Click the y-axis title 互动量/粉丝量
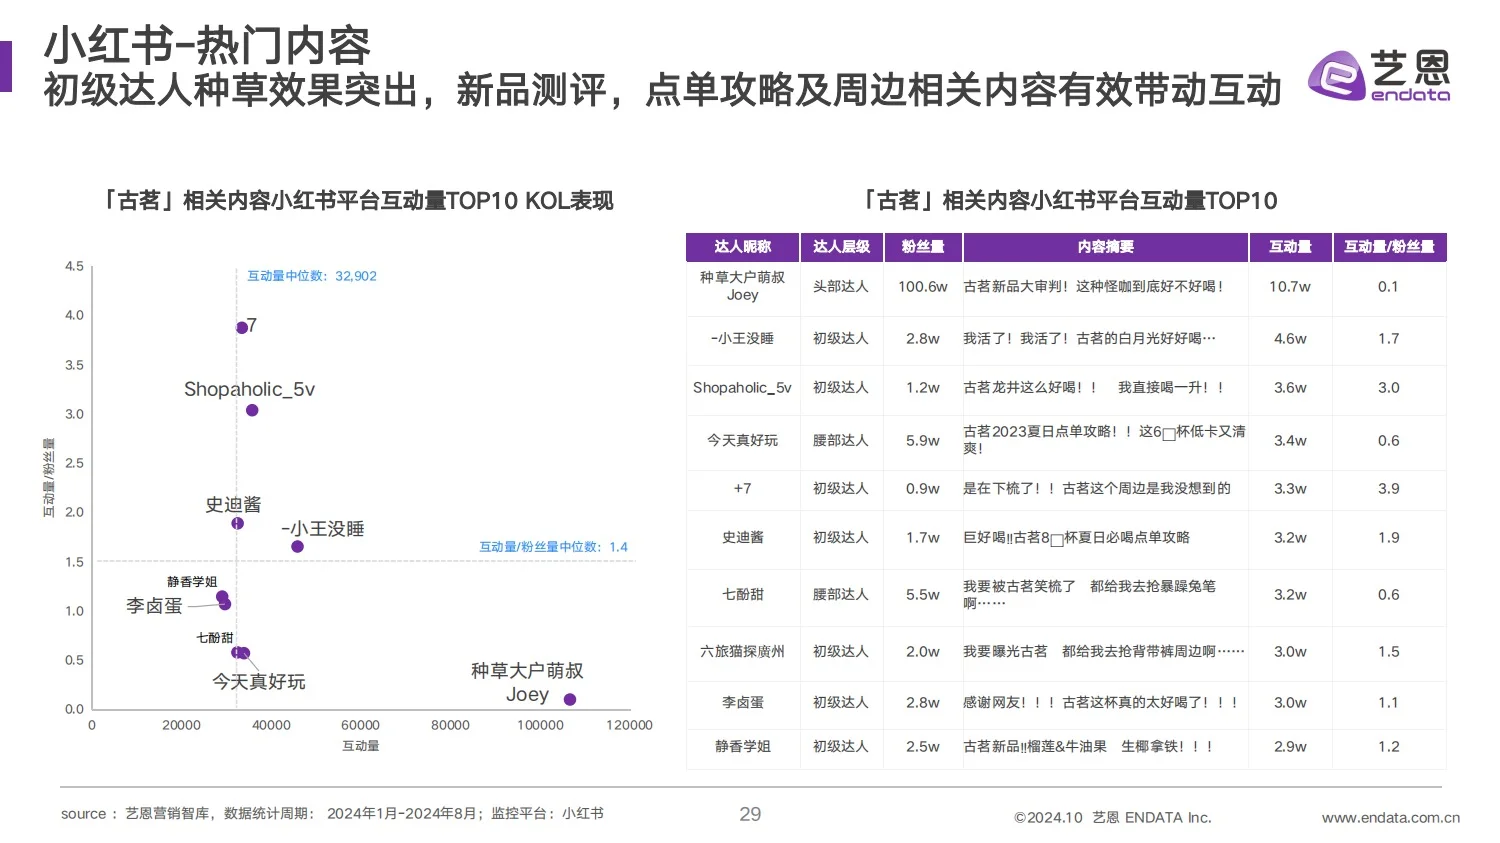The height and width of the screenshot is (843, 1500). point(48,478)
